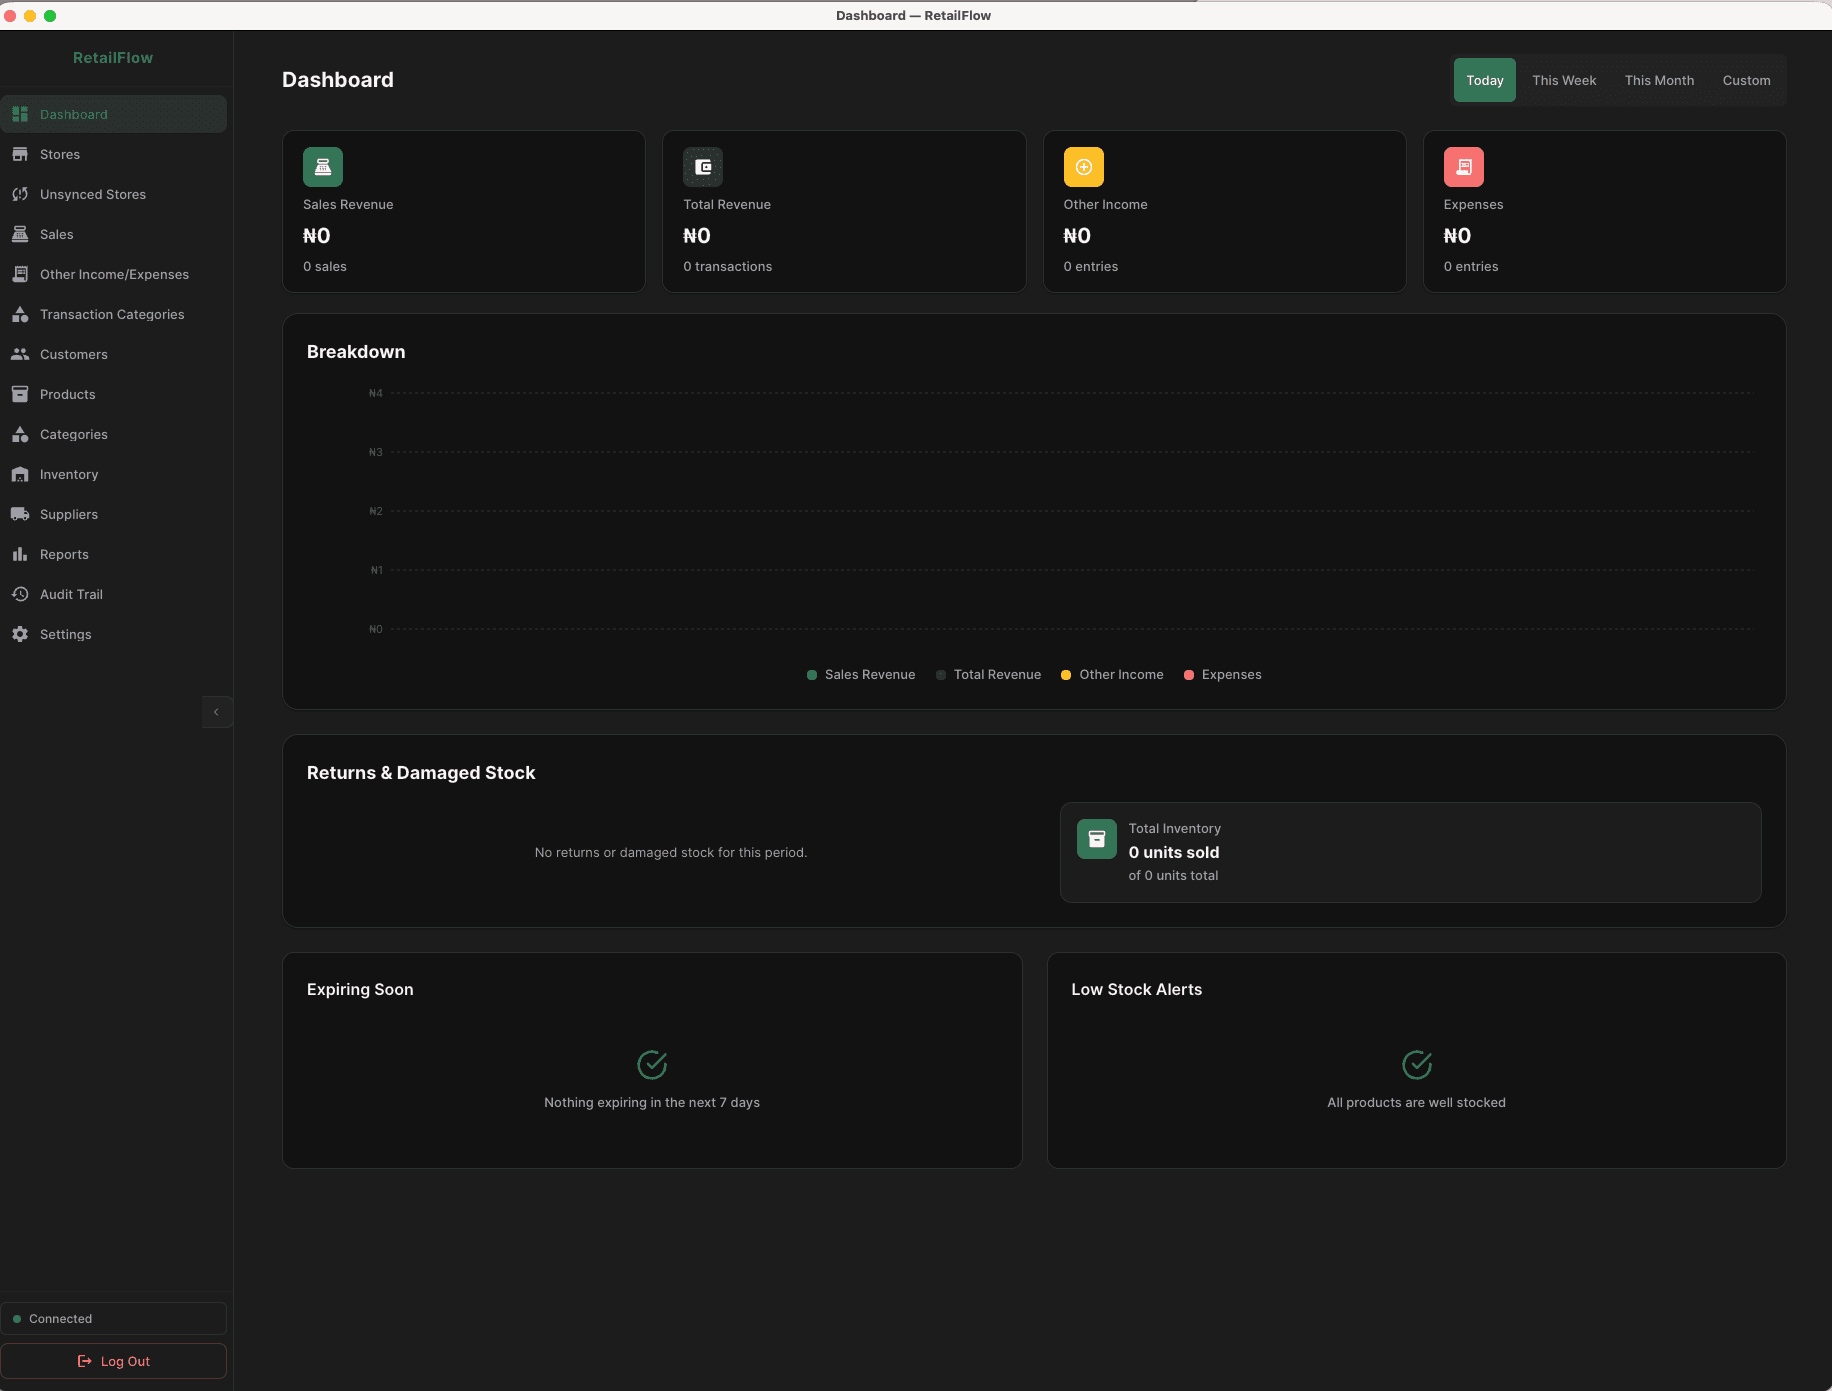Click the Breakdown chart heading
The width and height of the screenshot is (1832, 1391).
click(356, 352)
